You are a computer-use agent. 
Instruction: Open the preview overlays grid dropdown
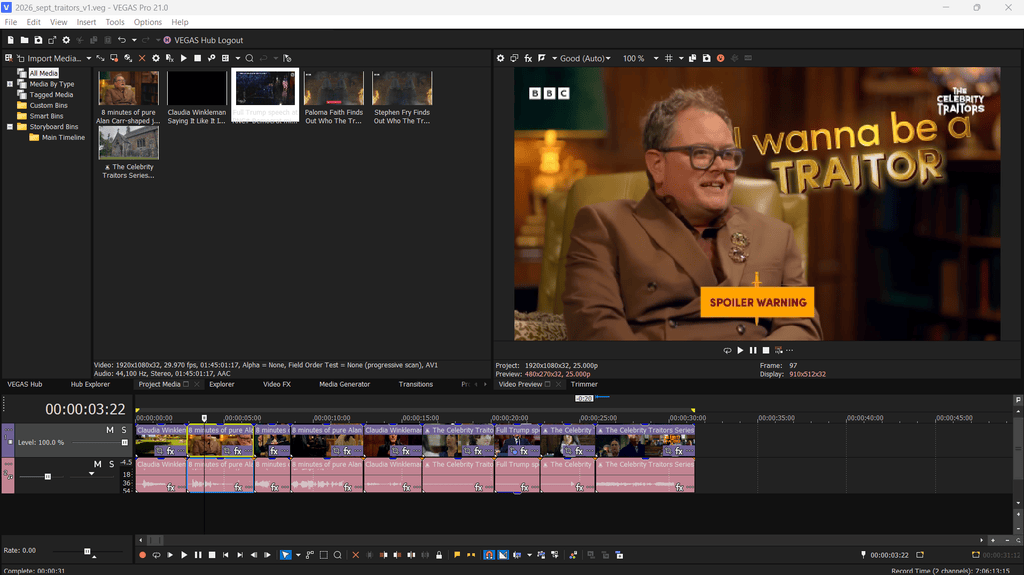[680, 58]
